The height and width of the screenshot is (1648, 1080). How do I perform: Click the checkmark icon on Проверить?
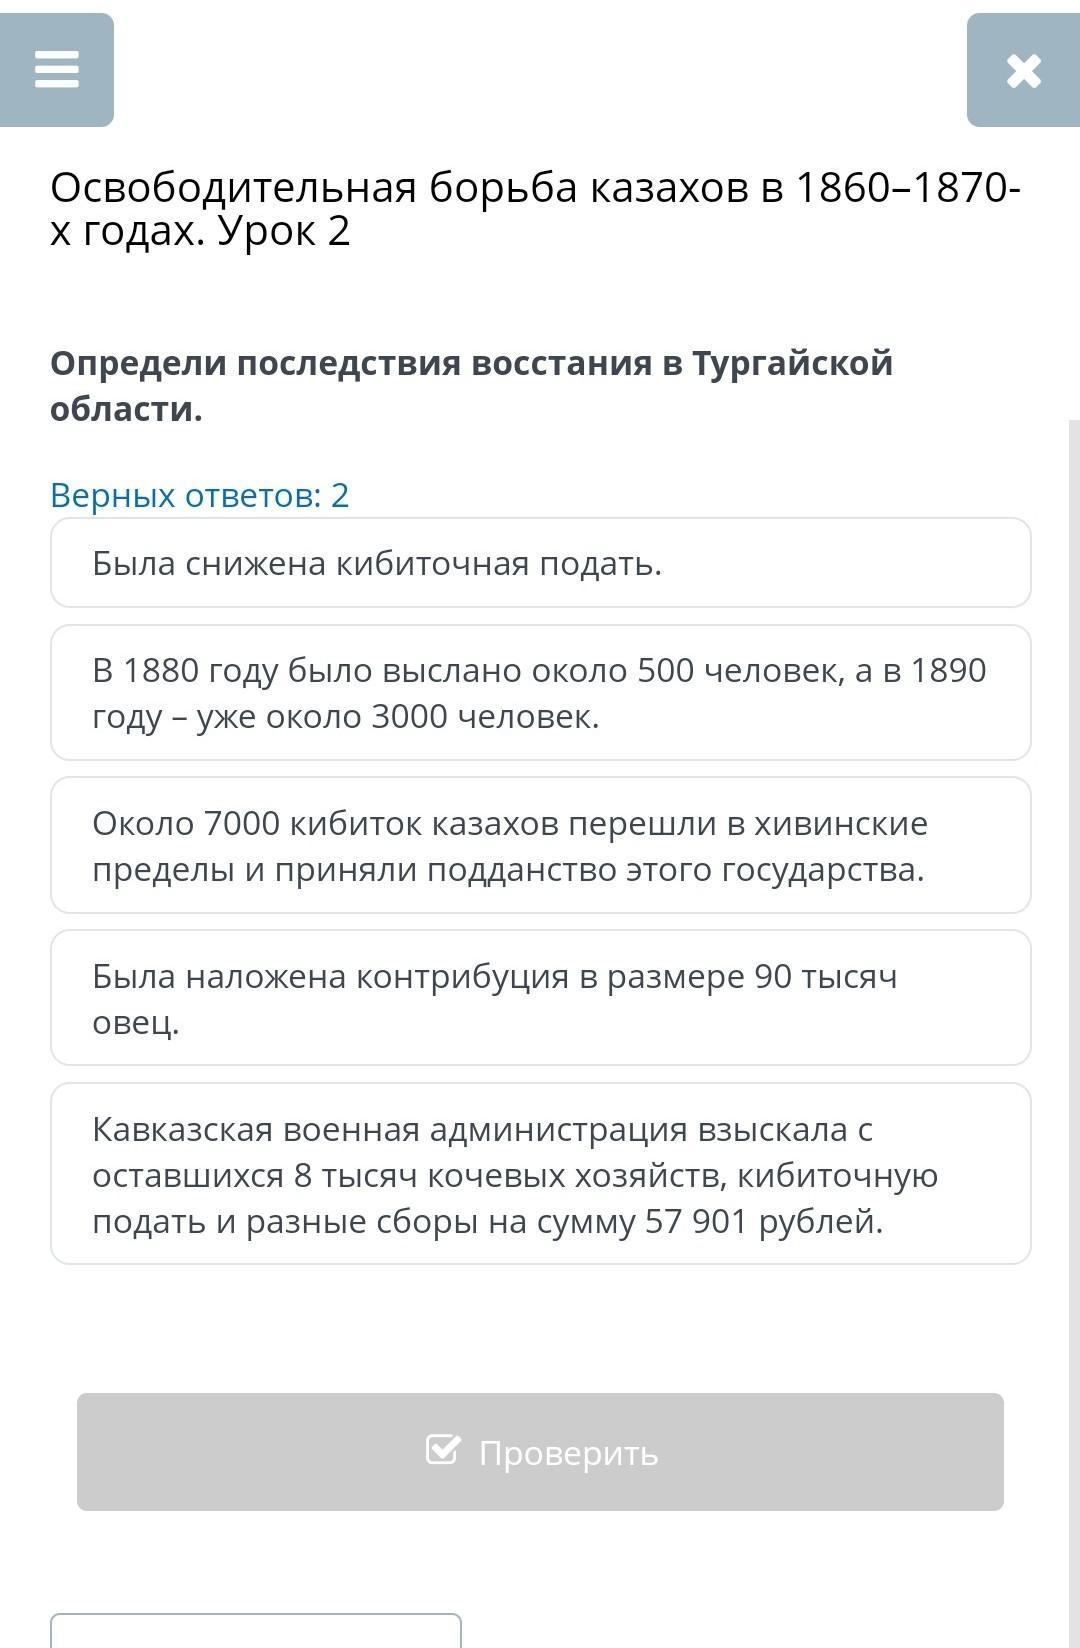pos(443,1449)
